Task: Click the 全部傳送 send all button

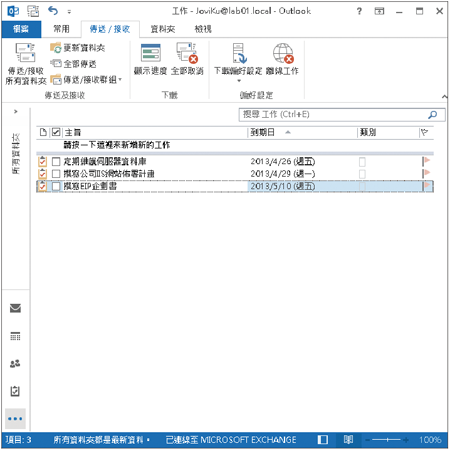Action: tap(73, 64)
